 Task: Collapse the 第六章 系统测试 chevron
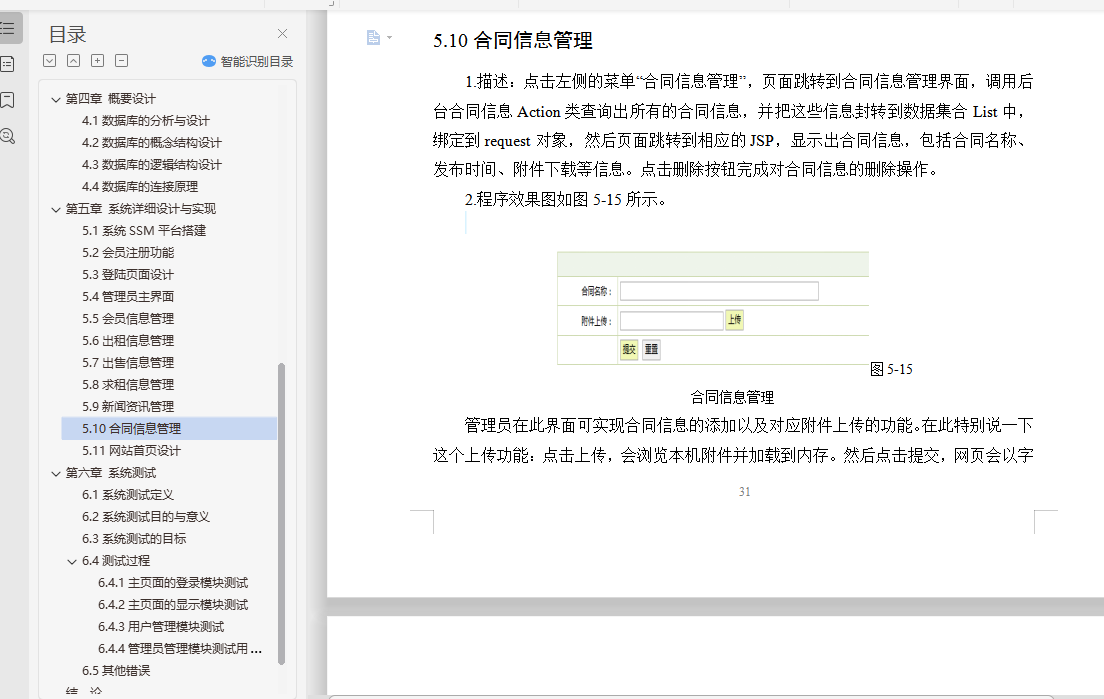click(x=56, y=473)
